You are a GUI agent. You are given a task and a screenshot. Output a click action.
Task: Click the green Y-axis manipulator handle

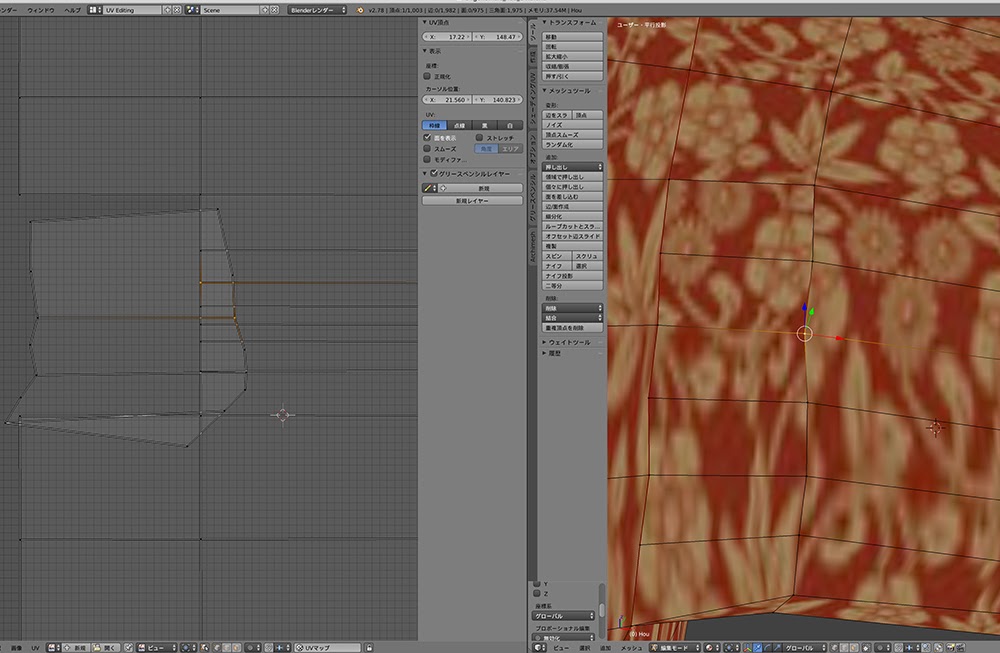pyautogui.click(x=811, y=310)
